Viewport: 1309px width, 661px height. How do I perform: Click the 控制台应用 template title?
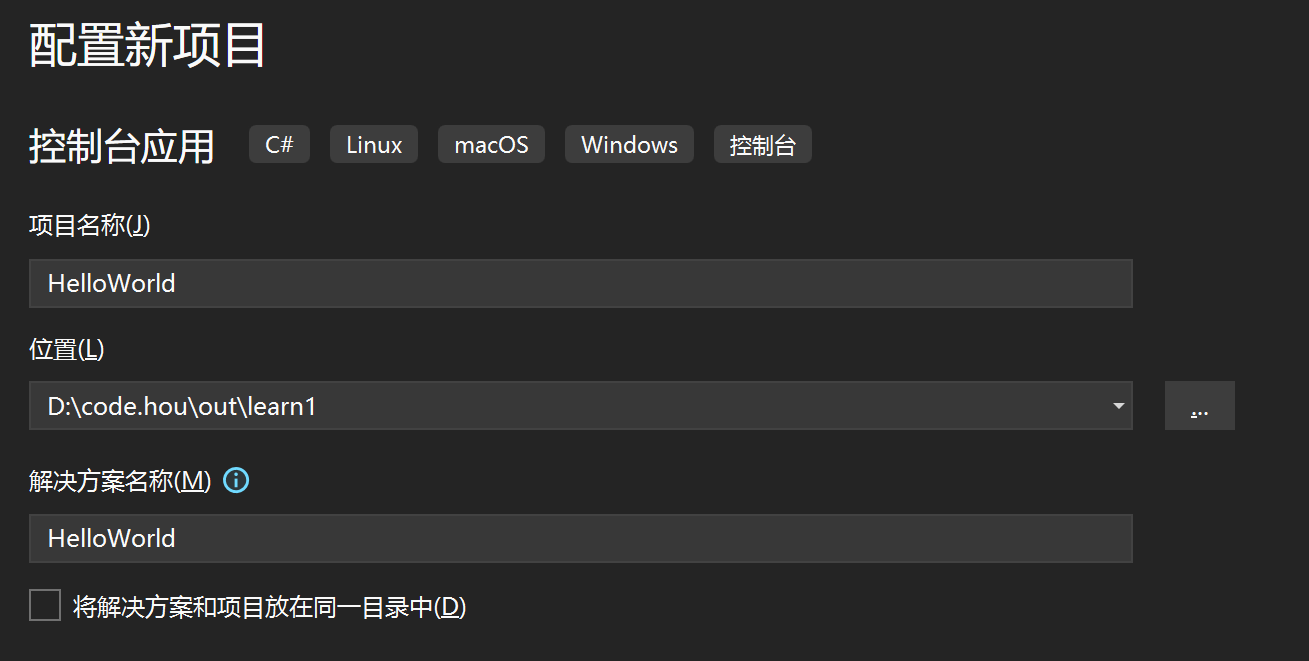coord(122,147)
